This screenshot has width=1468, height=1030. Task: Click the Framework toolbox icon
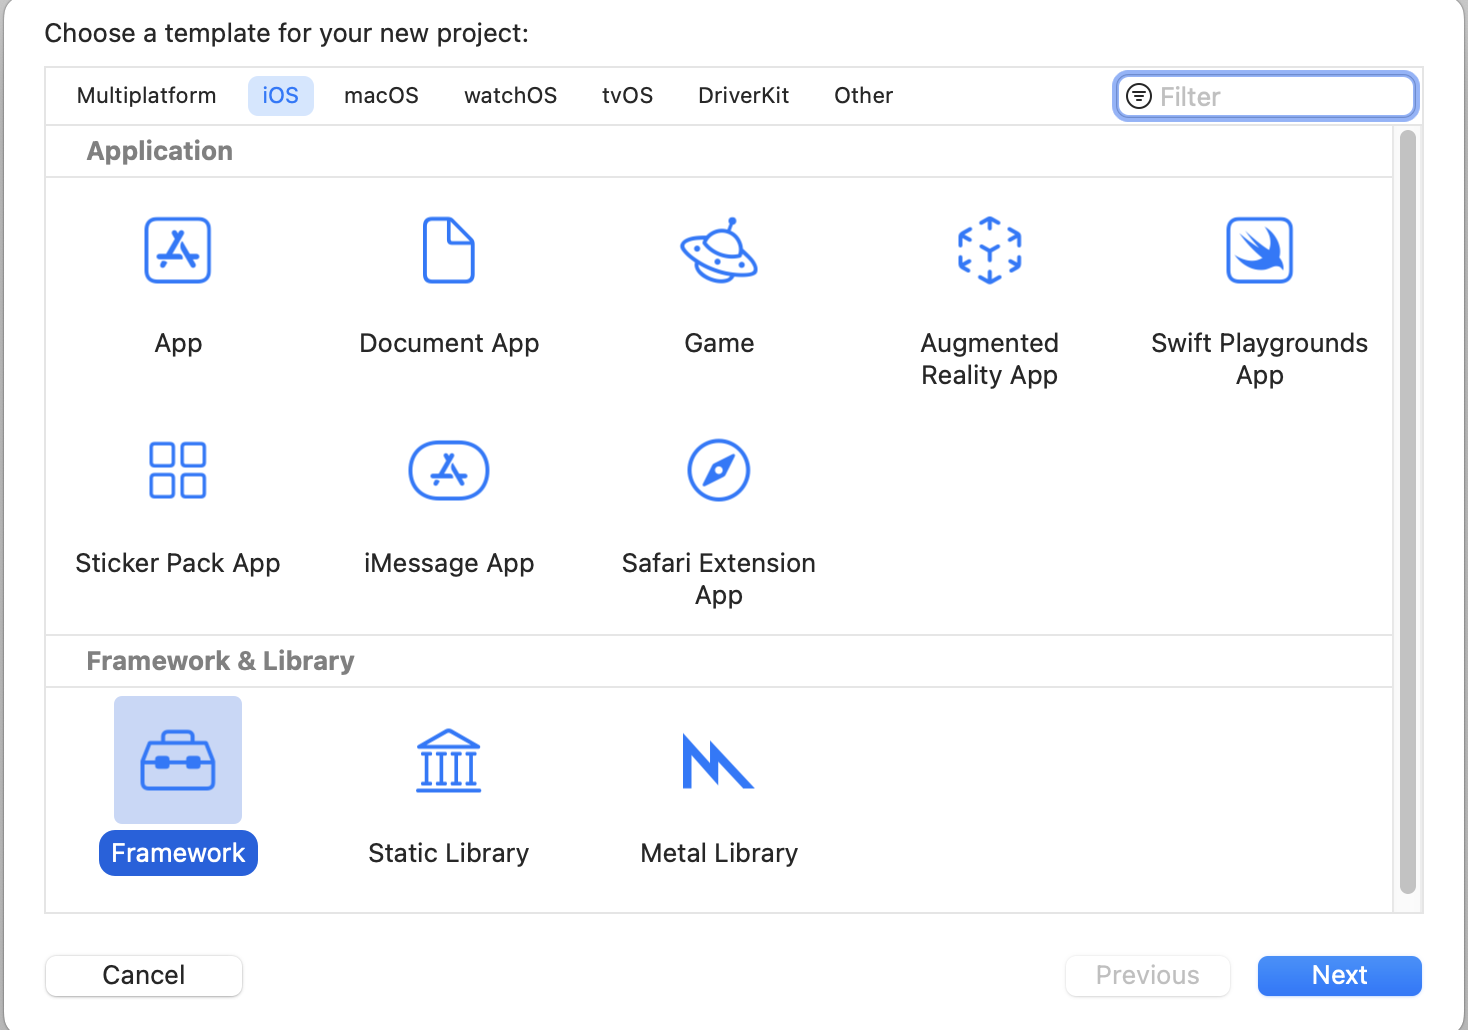point(178,760)
